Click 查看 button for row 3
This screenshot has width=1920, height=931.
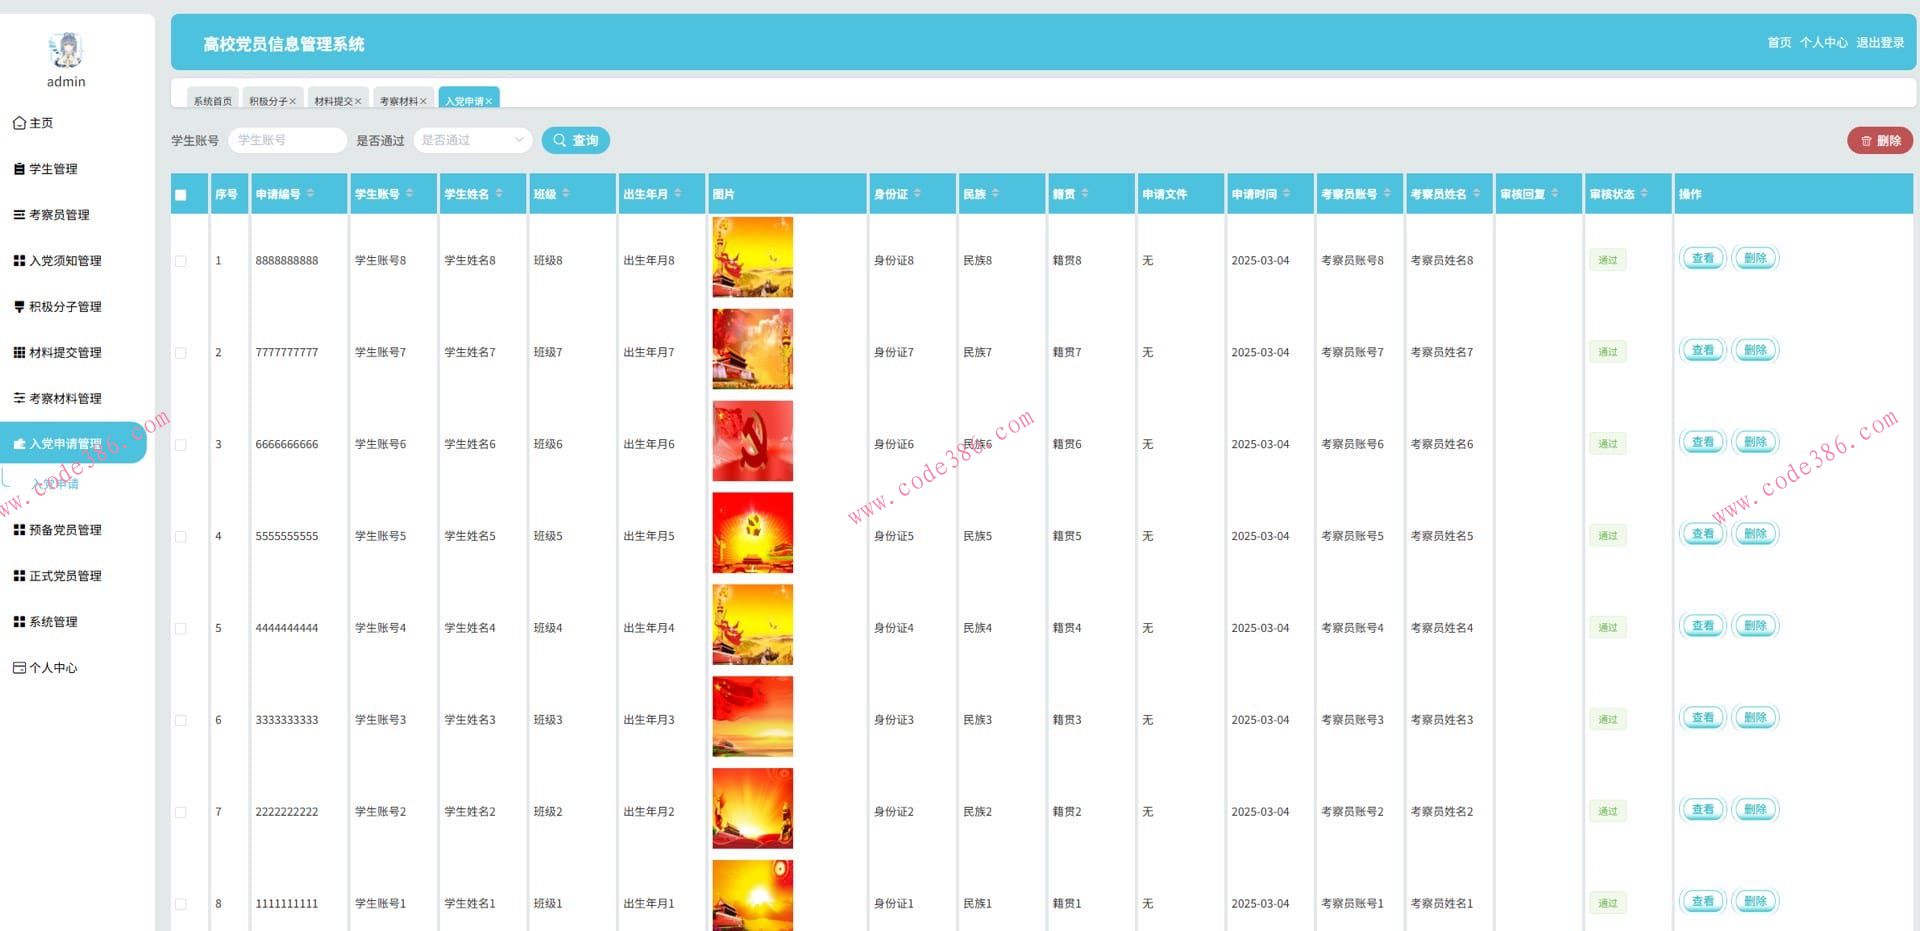pyautogui.click(x=1701, y=442)
